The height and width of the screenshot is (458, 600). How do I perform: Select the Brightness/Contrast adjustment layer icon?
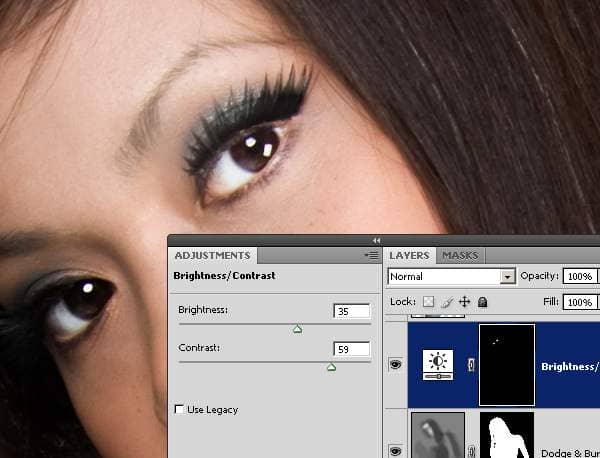coord(438,365)
